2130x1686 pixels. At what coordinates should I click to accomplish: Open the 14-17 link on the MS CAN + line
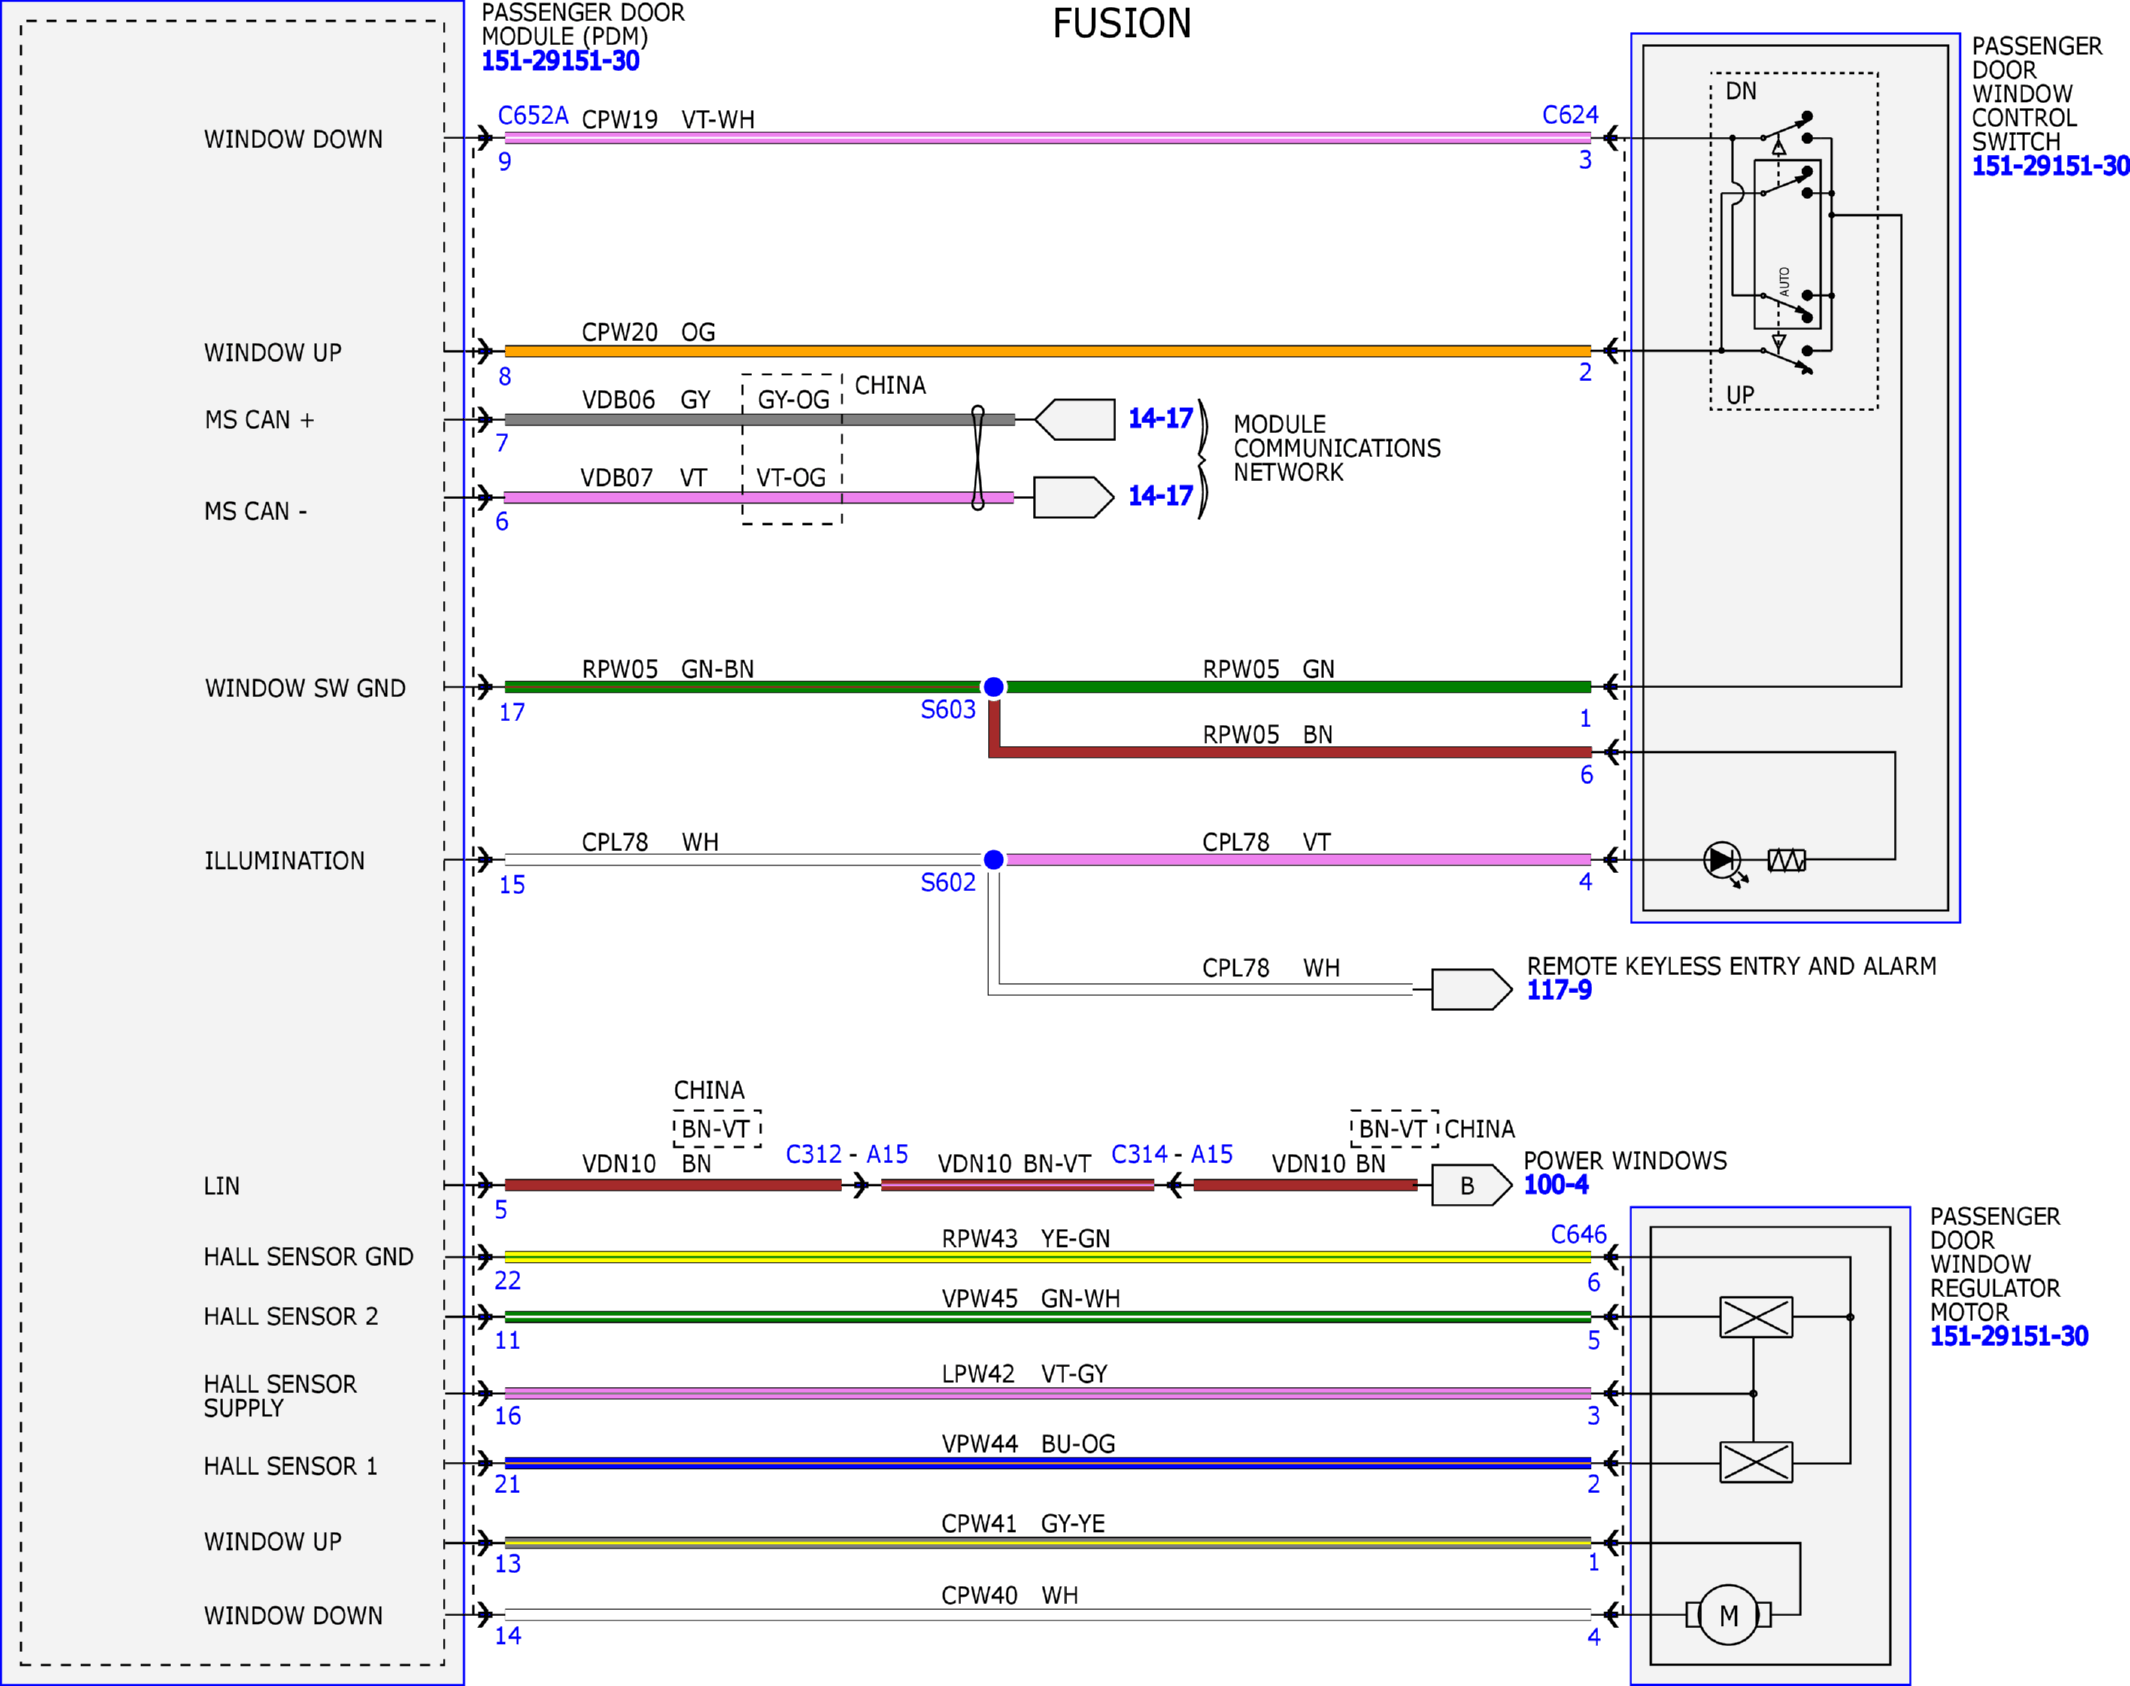(x=1160, y=418)
